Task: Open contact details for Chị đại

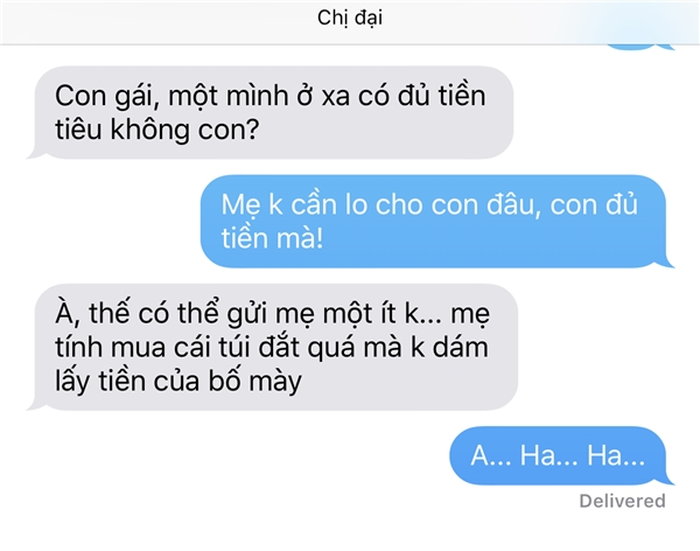Action: pos(350,18)
